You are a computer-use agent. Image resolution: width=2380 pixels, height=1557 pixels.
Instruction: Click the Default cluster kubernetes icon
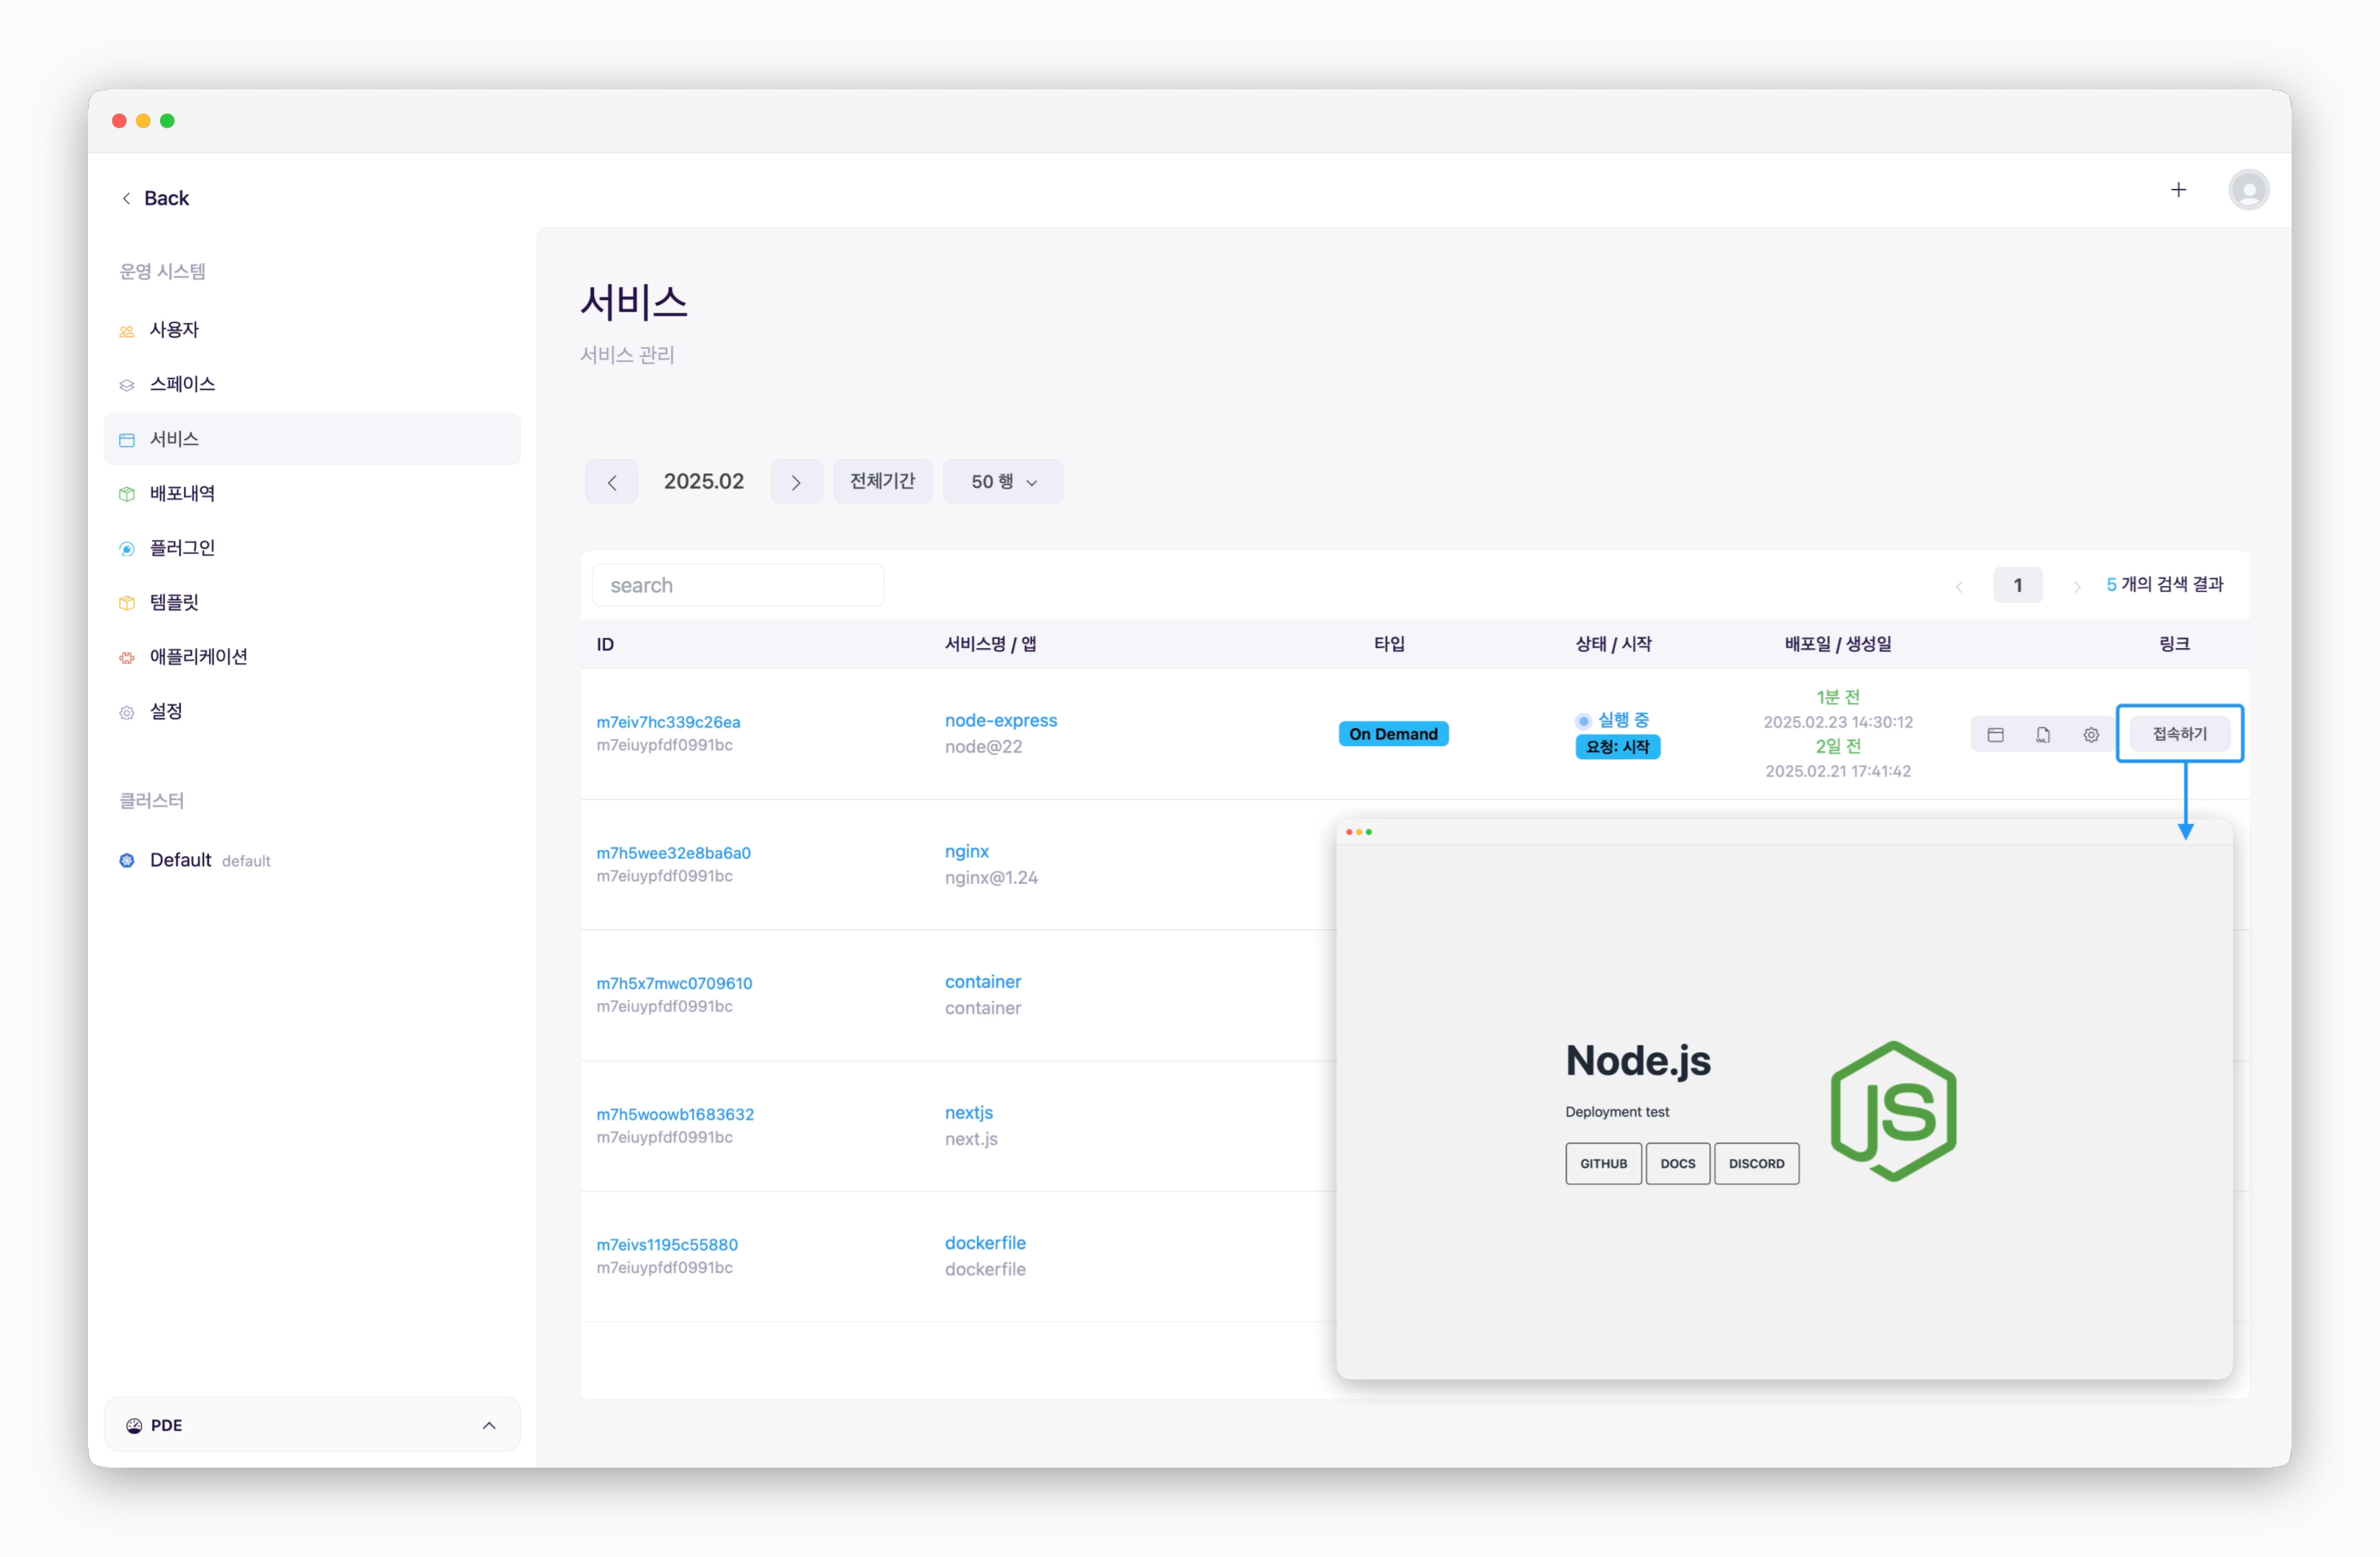point(127,861)
